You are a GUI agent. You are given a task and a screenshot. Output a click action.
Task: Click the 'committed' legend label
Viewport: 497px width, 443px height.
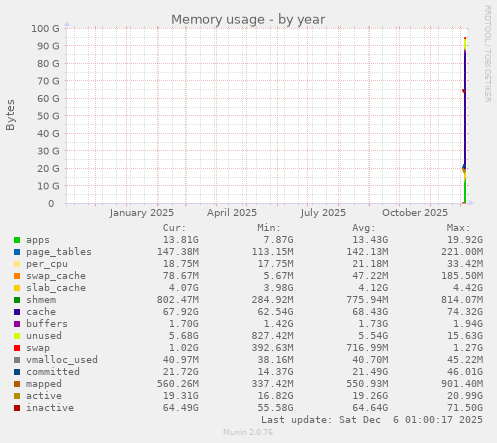53,372
